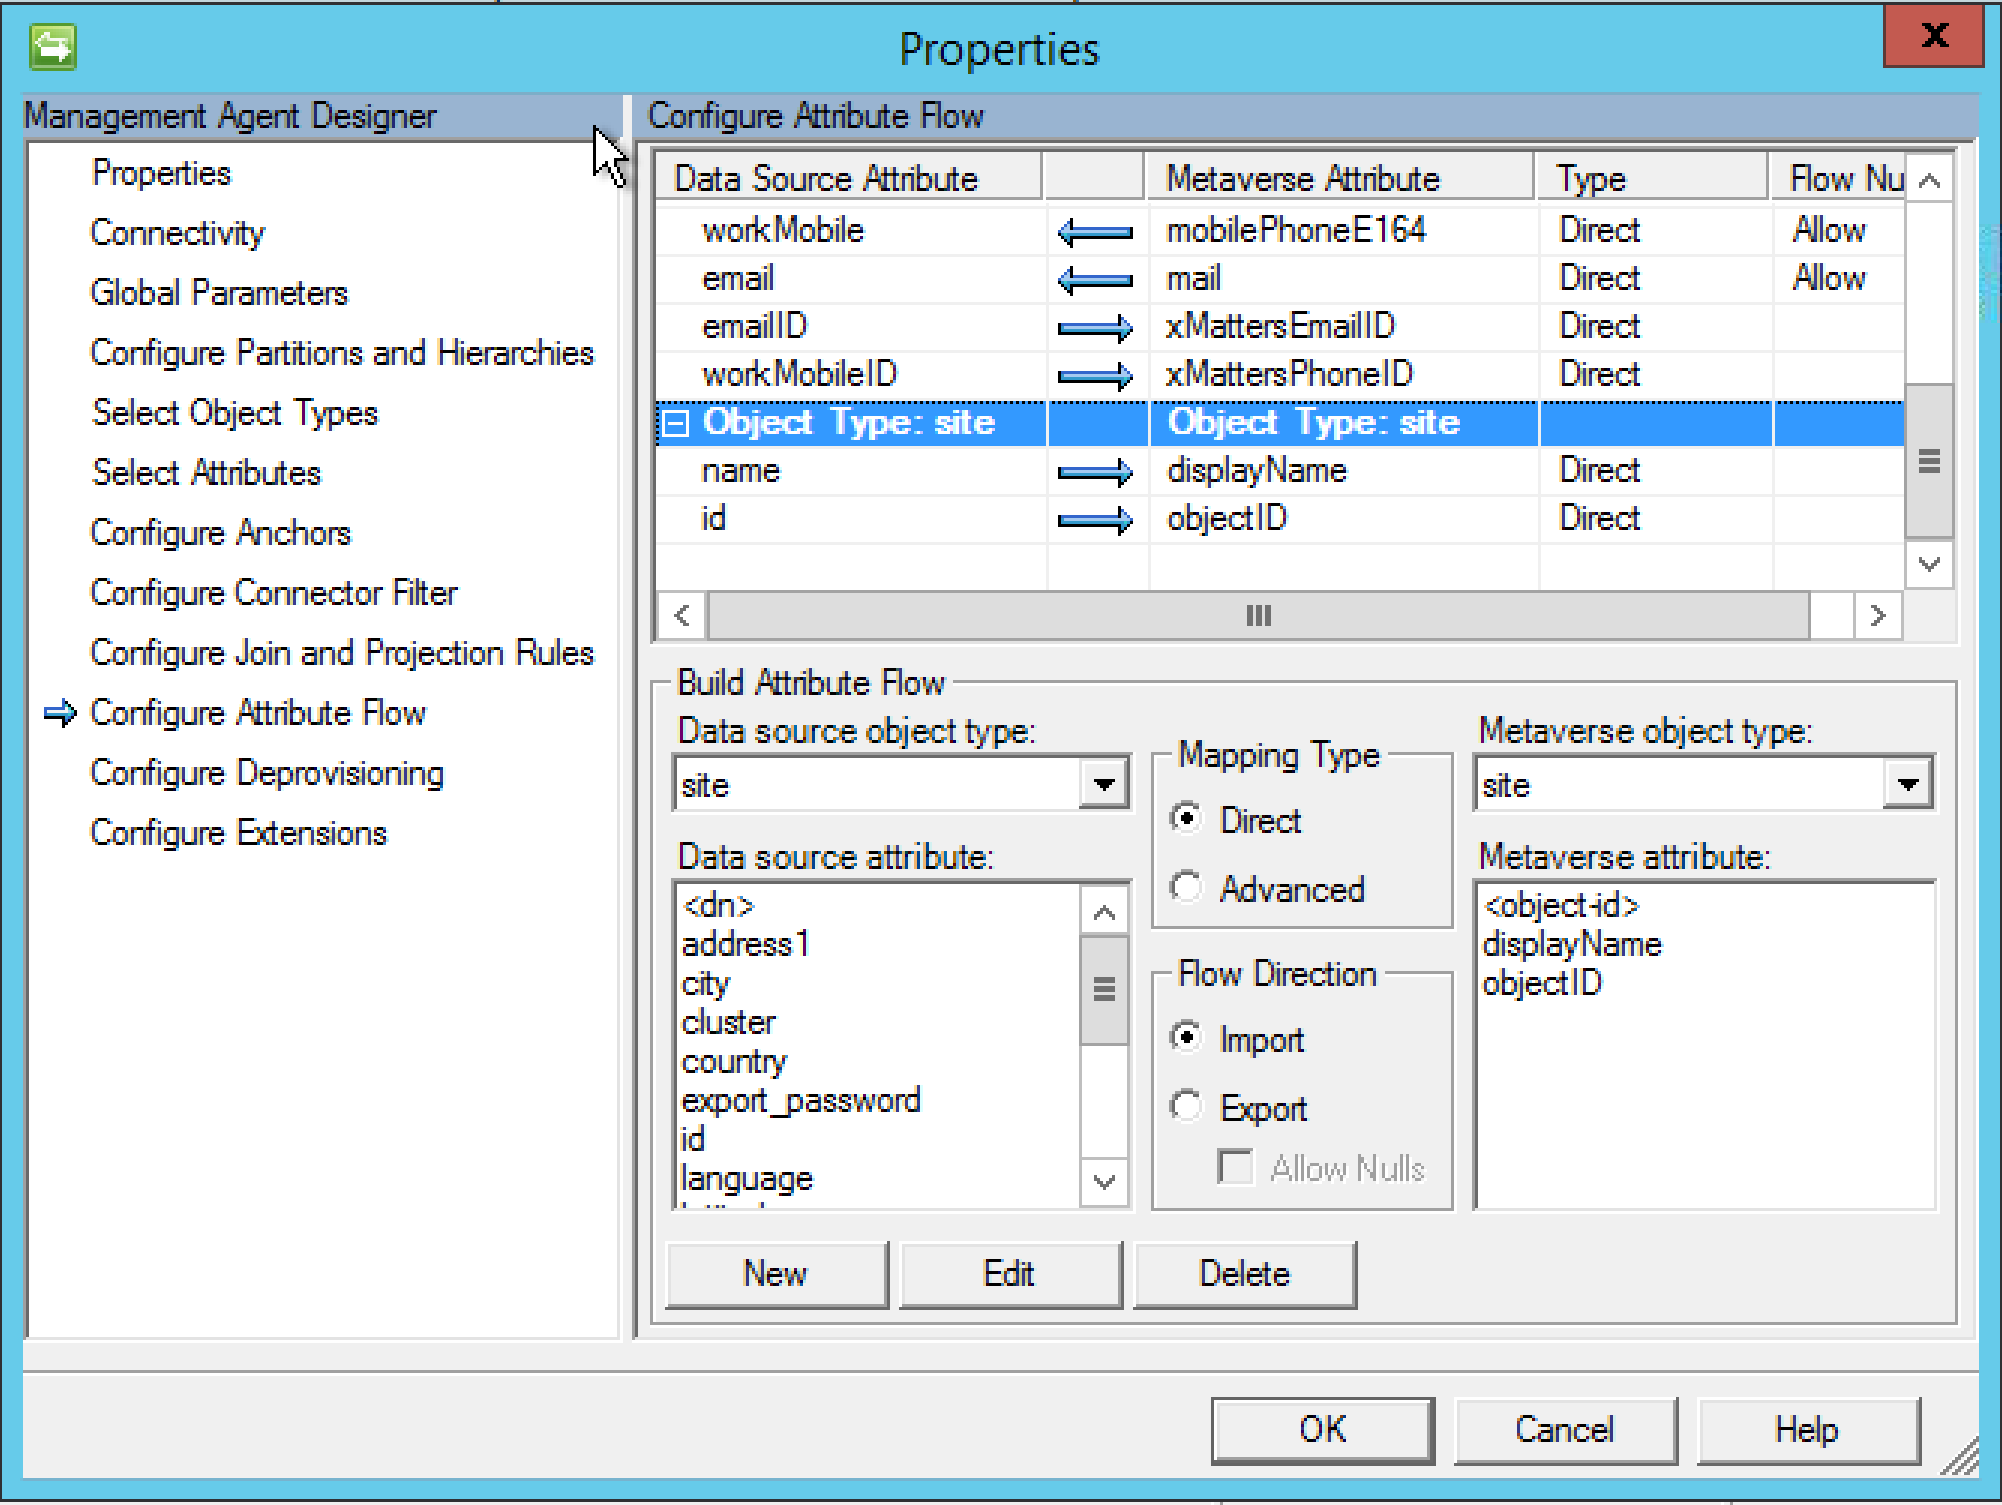Click the import arrow on workMobileID row

[1095, 376]
